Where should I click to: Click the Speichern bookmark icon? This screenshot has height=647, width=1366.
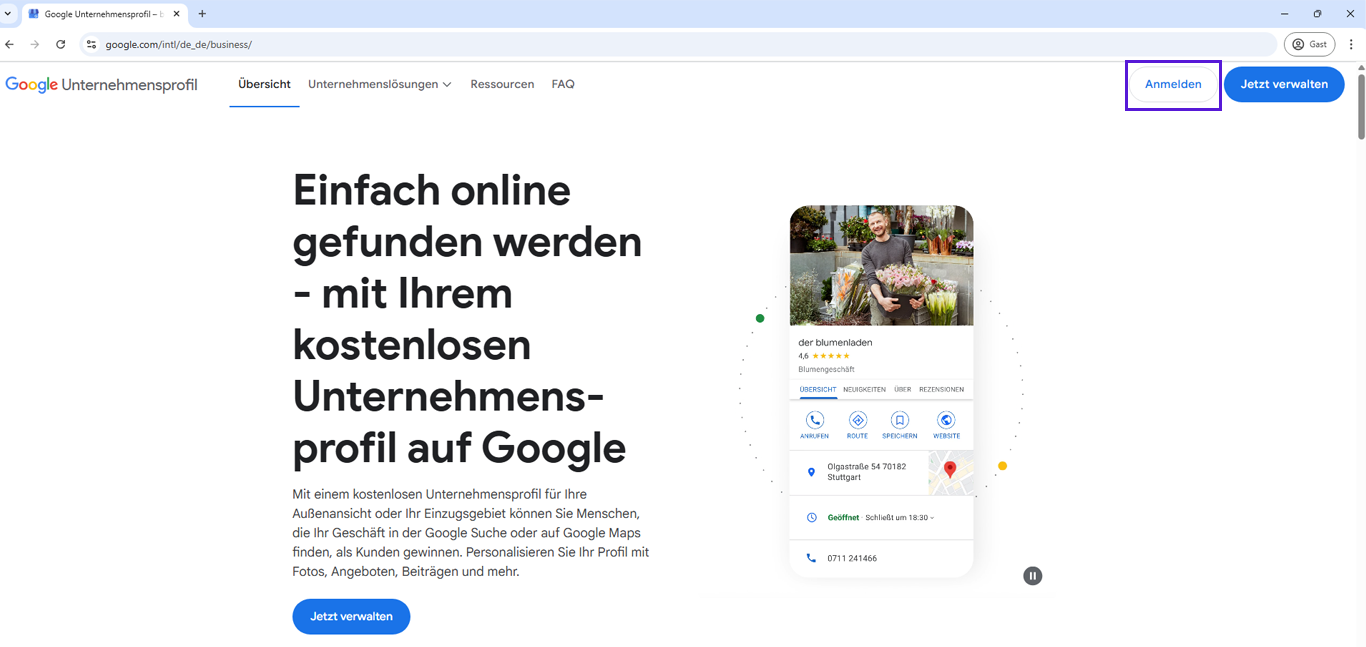pyautogui.click(x=900, y=420)
